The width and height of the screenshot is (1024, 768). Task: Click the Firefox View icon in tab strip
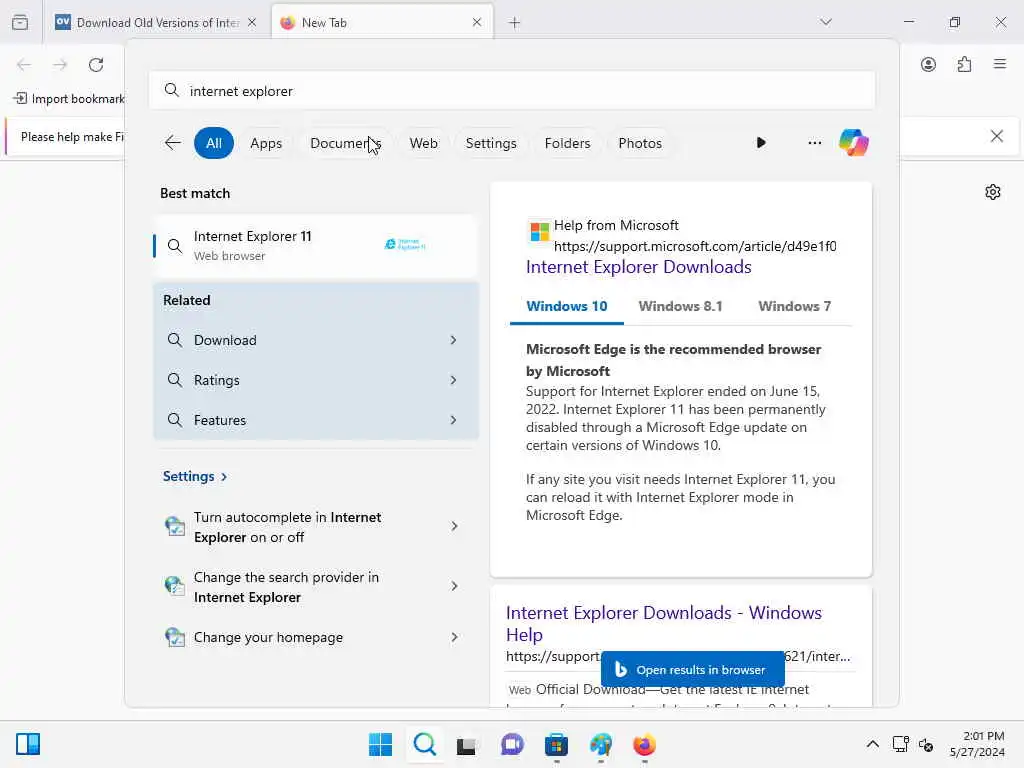(20, 23)
